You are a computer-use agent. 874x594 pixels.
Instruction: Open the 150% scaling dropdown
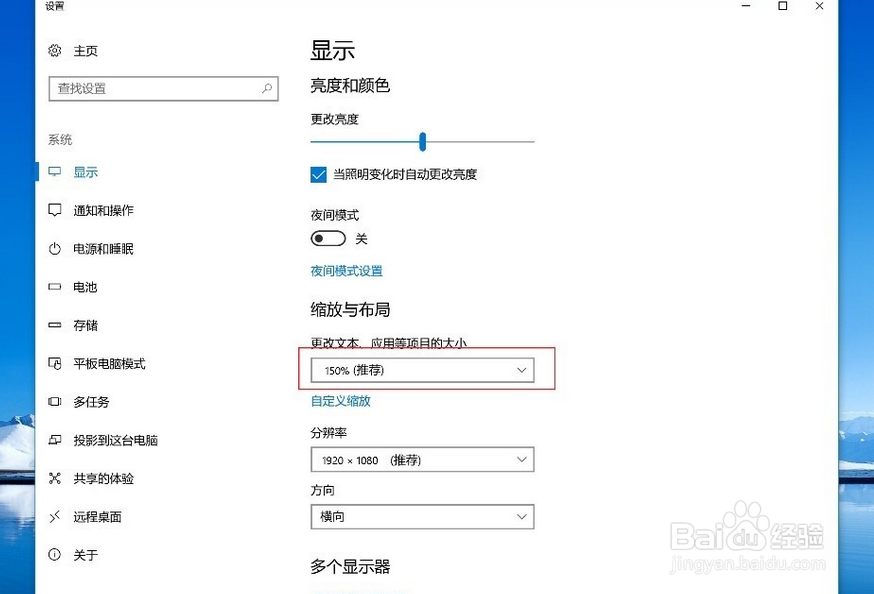click(x=422, y=371)
